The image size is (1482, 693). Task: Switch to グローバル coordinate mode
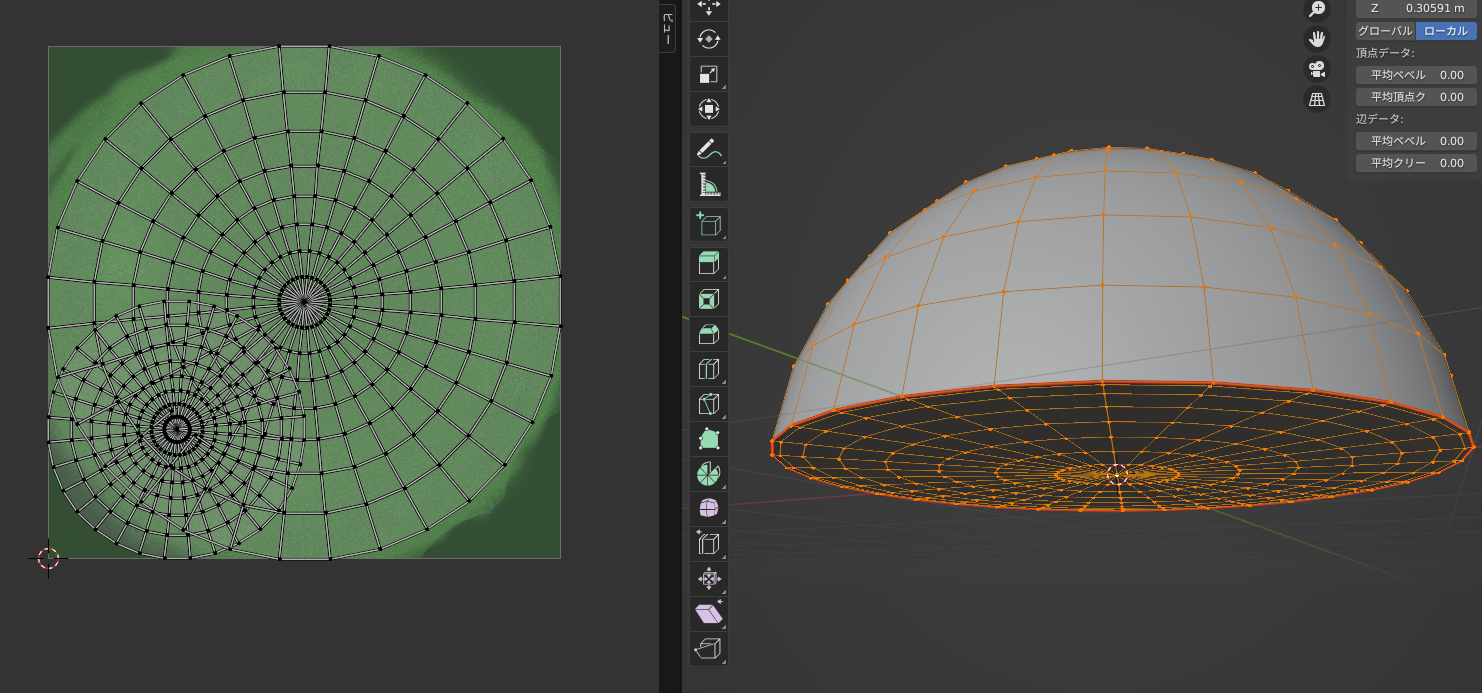coord(1385,31)
